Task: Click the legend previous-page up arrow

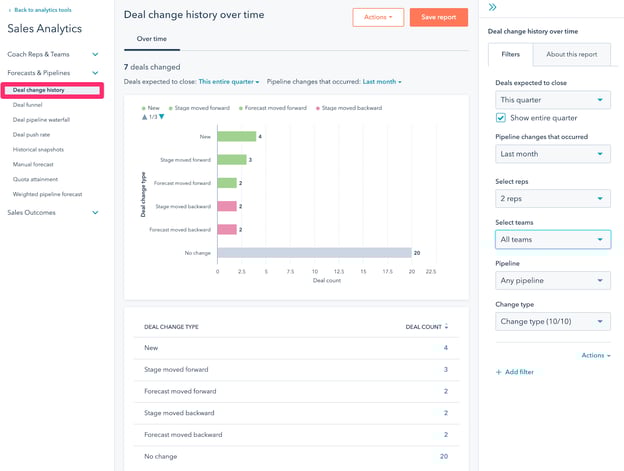Action: 144,117
